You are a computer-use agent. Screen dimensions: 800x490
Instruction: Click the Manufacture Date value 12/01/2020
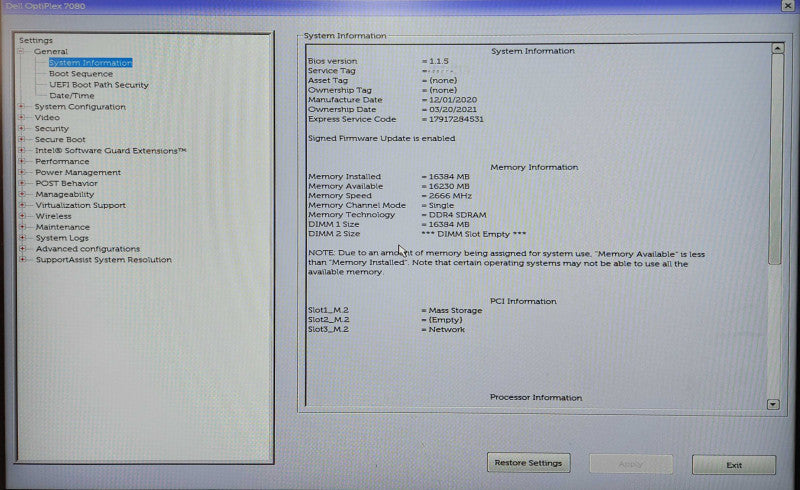[x=453, y=100]
